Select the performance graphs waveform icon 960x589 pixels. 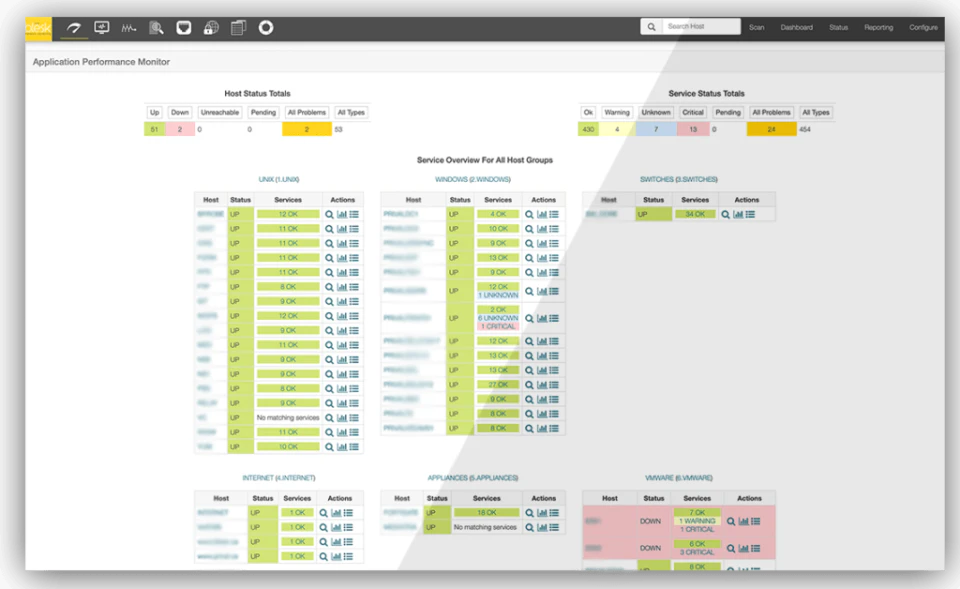pyautogui.click(x=127, y=27)
